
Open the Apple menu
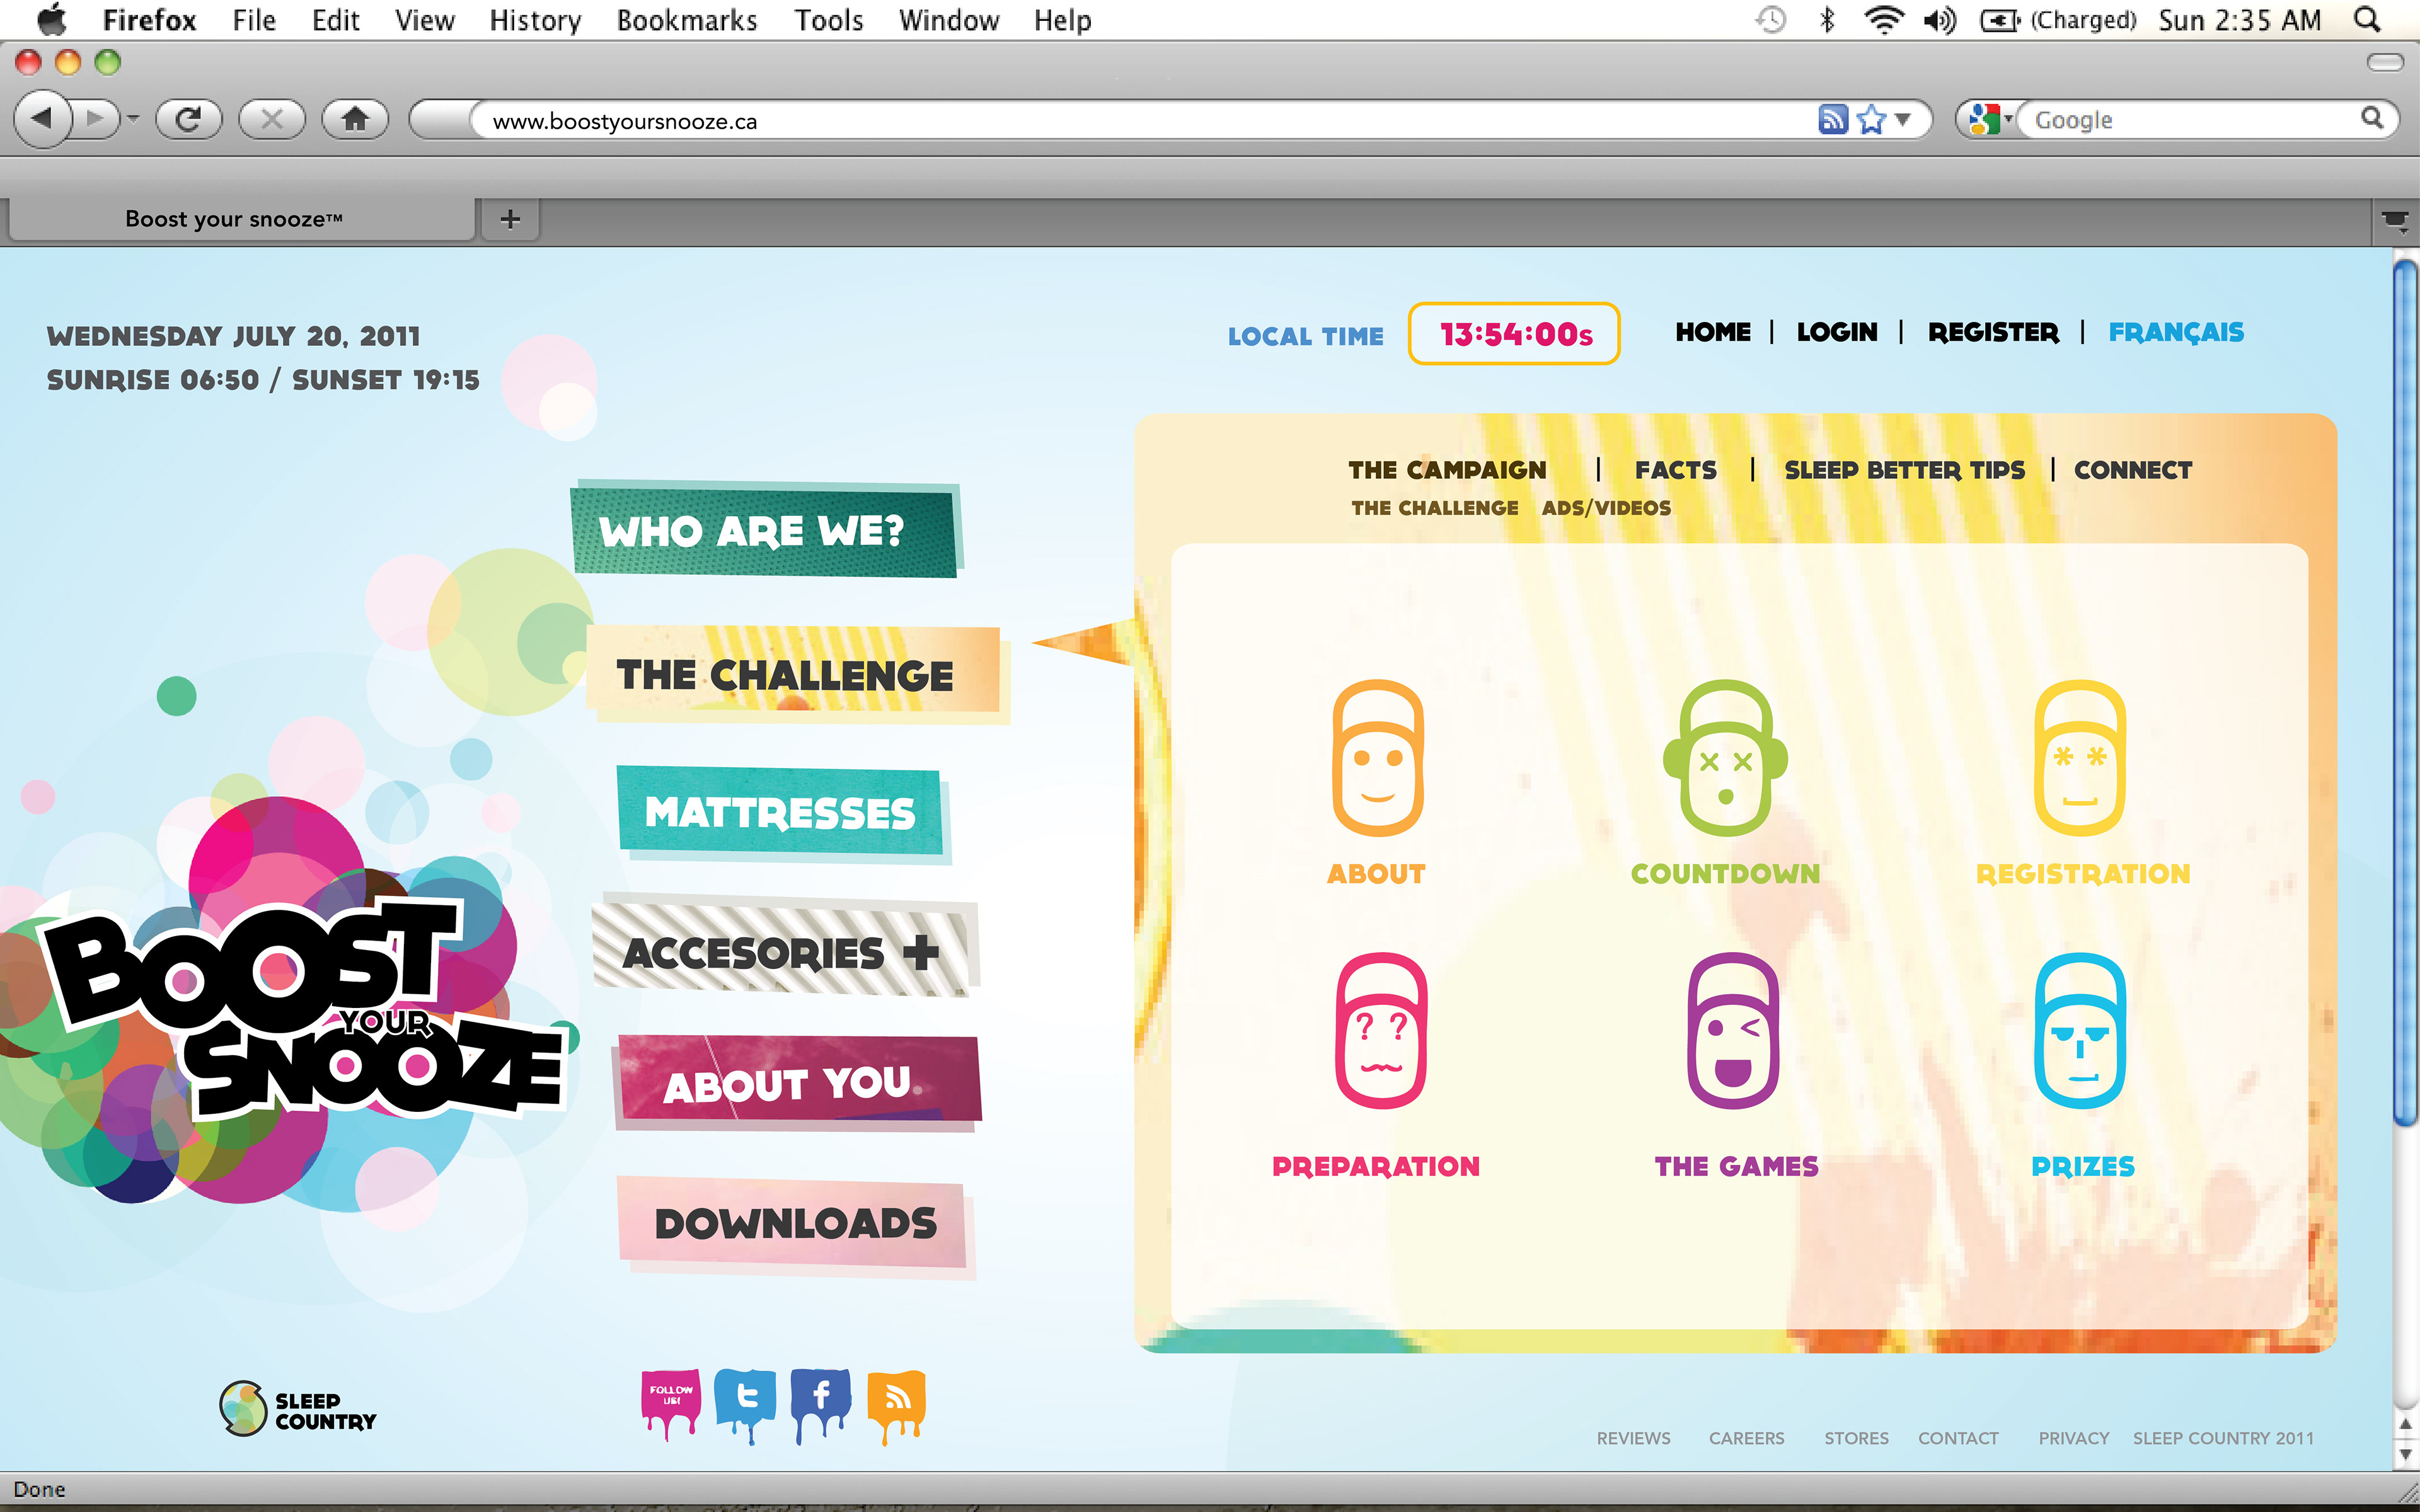click(x=52, y=20)
